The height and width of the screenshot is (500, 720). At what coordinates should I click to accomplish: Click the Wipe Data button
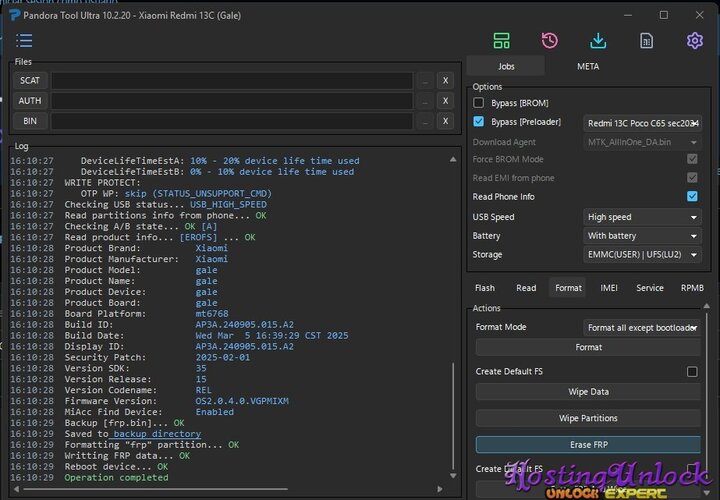pos(588,392)
